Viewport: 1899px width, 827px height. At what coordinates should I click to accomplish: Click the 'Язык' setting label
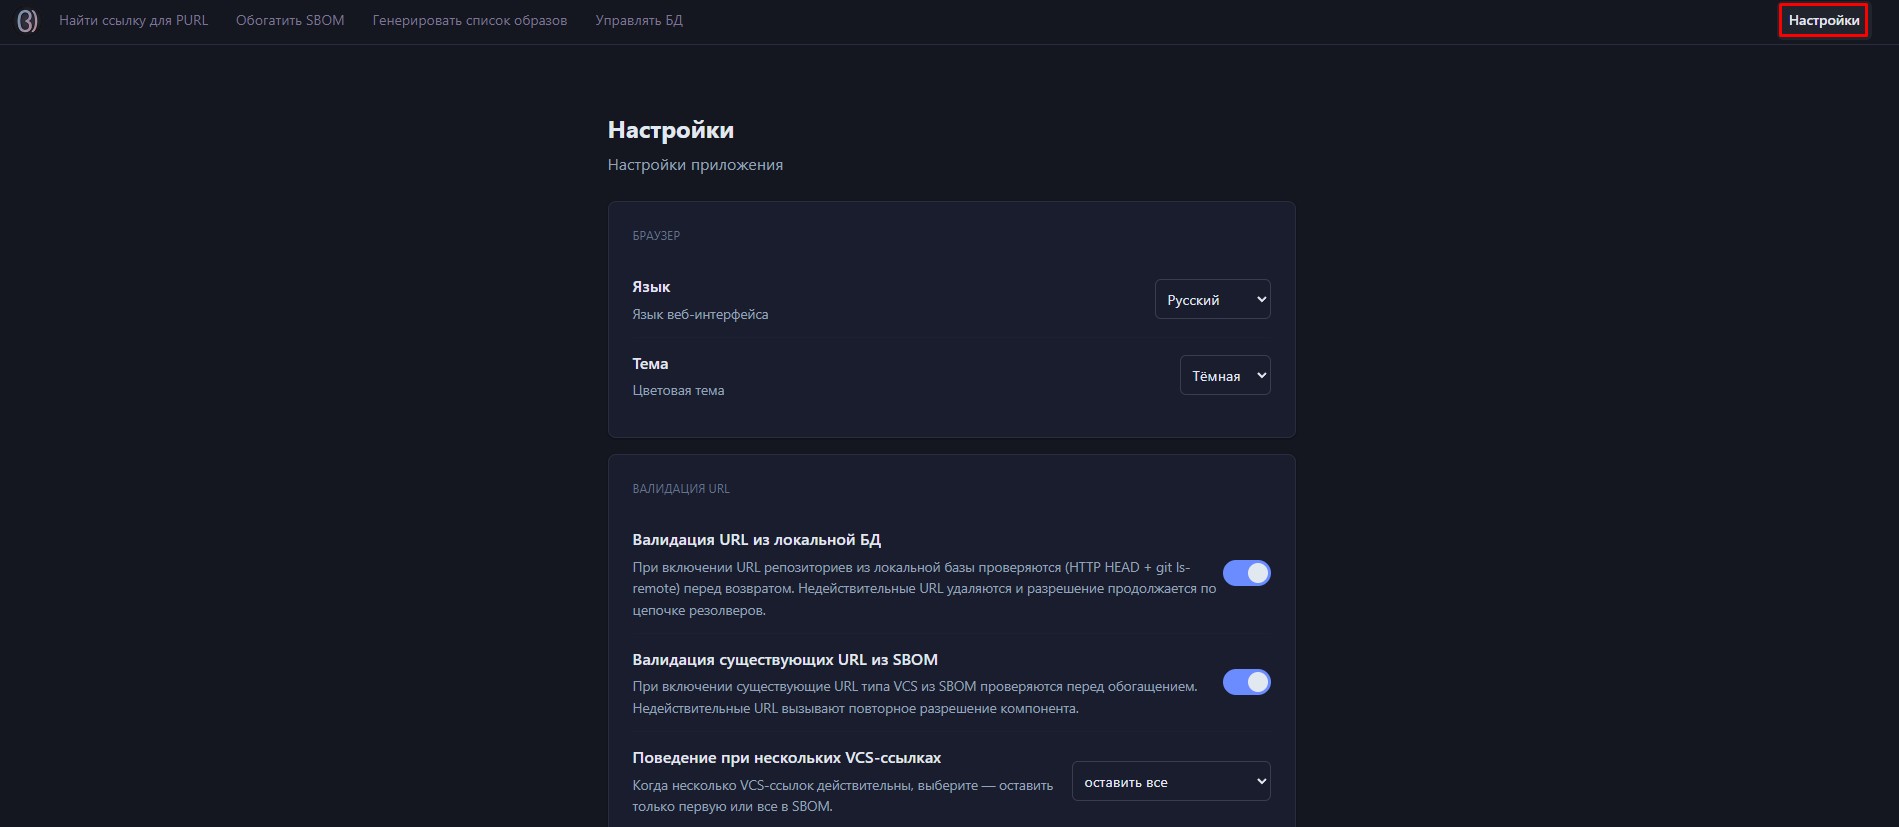[651, 287]
